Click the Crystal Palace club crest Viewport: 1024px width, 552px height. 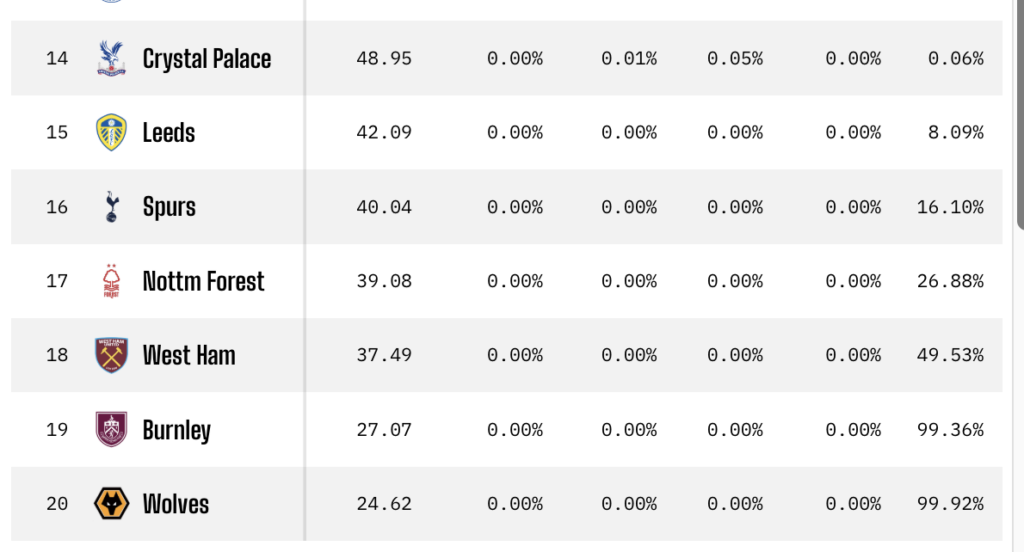pyautogui.click(x=111, y=58)
